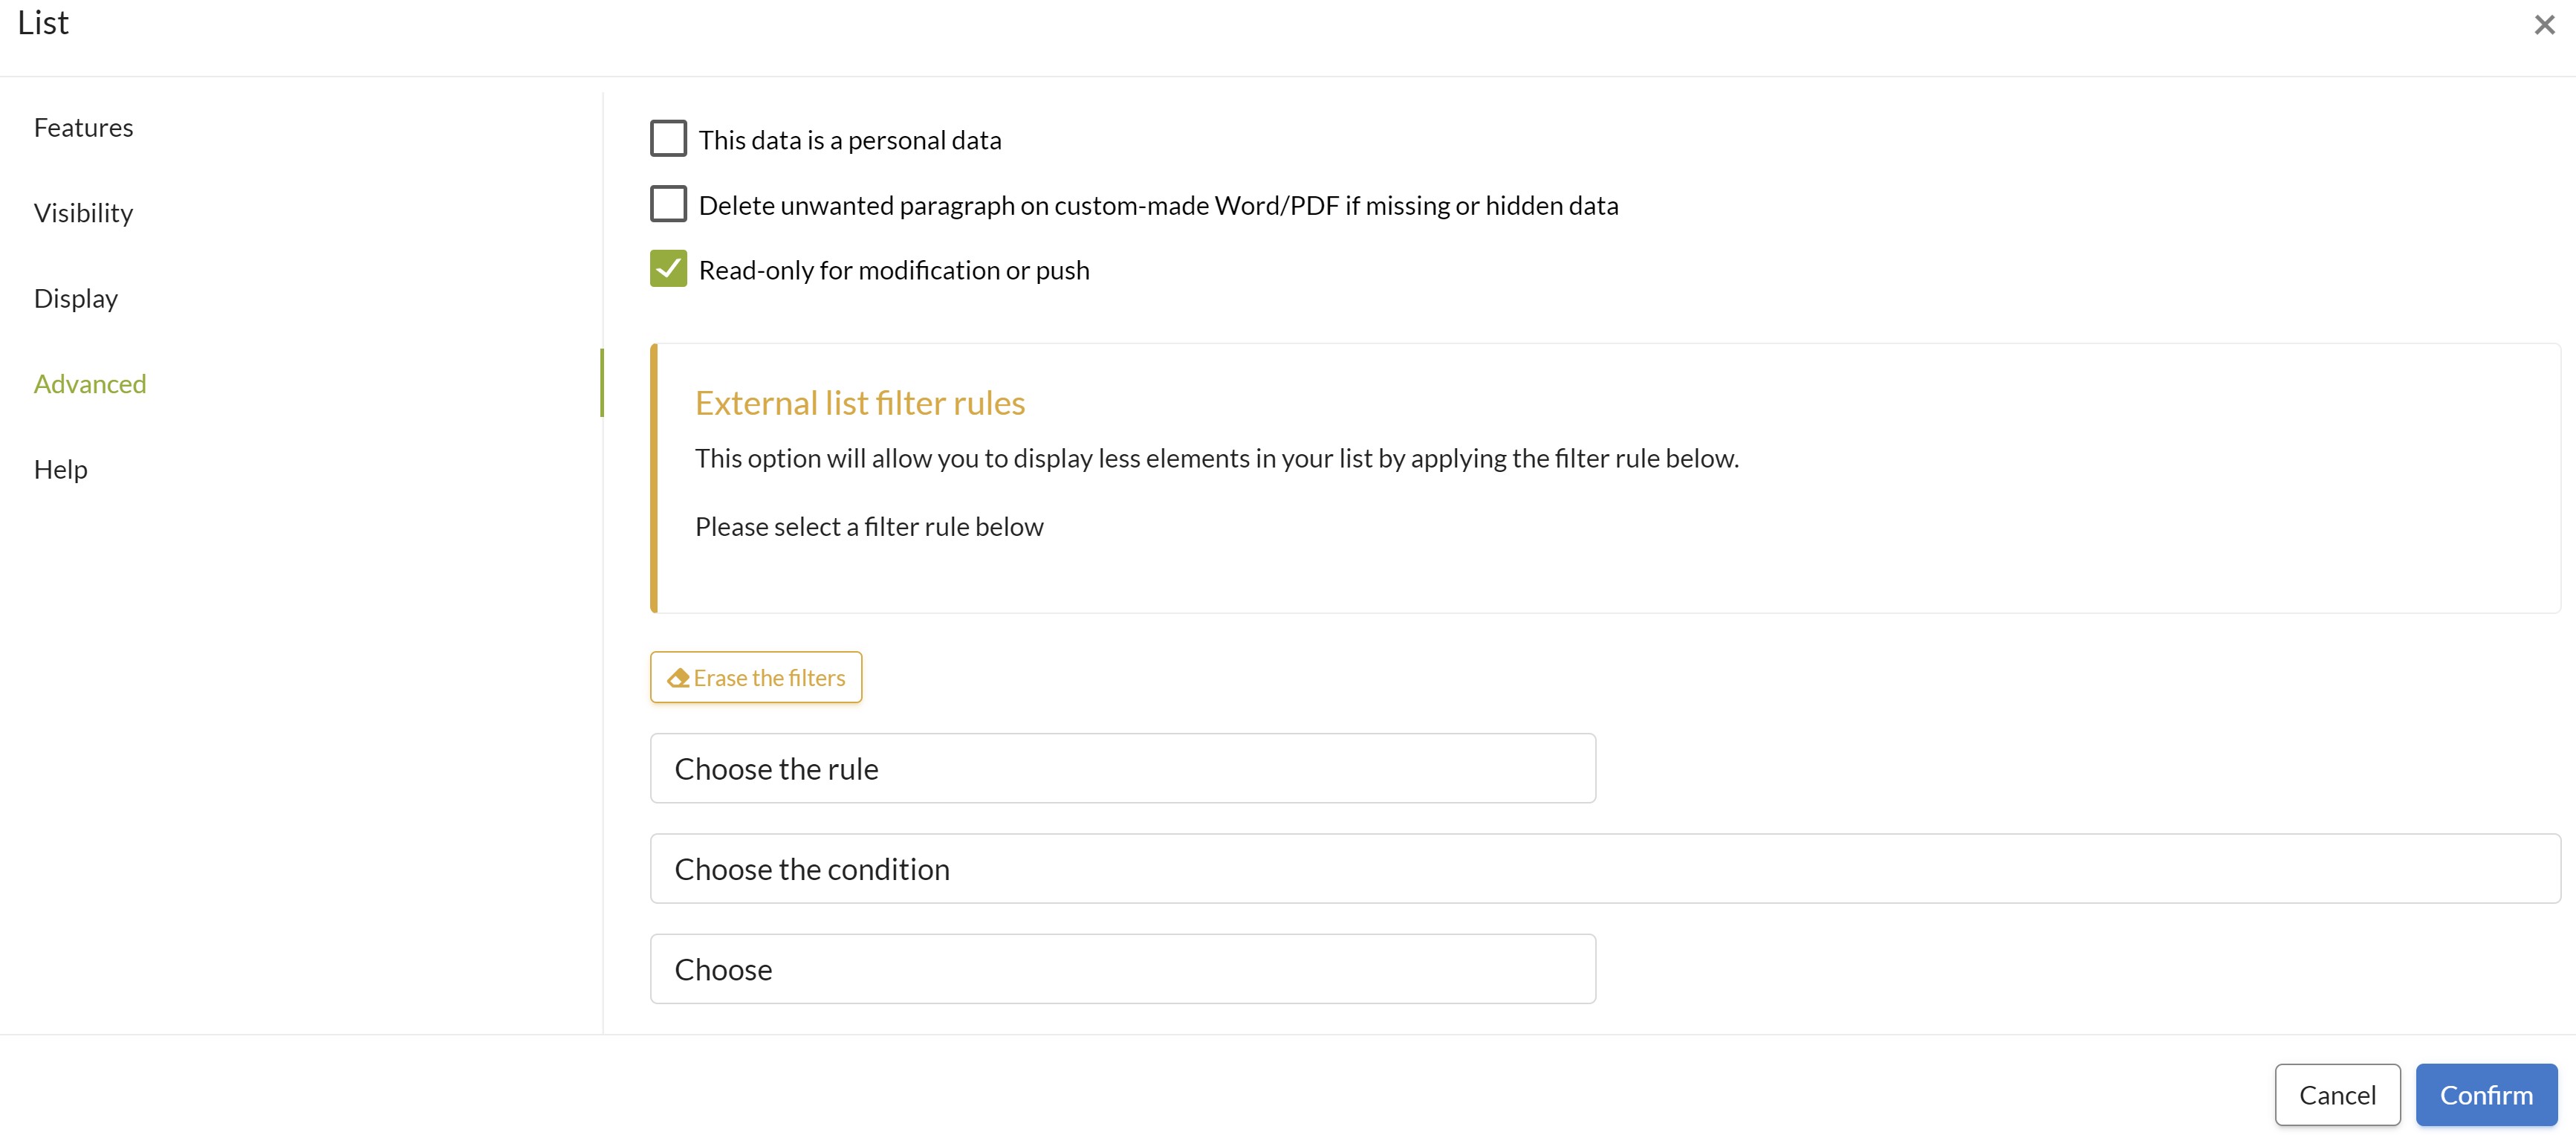
Task: Click inside the 'Choose' input field
Action: pyautogui.click(x=1123, y=968)
